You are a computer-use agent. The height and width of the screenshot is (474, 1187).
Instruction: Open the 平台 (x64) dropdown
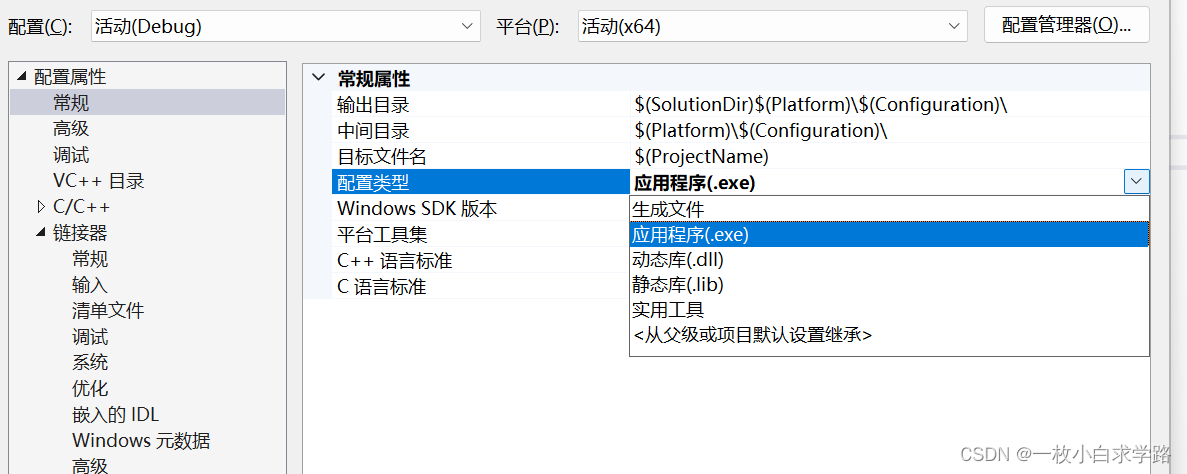[x=772, y=26]
